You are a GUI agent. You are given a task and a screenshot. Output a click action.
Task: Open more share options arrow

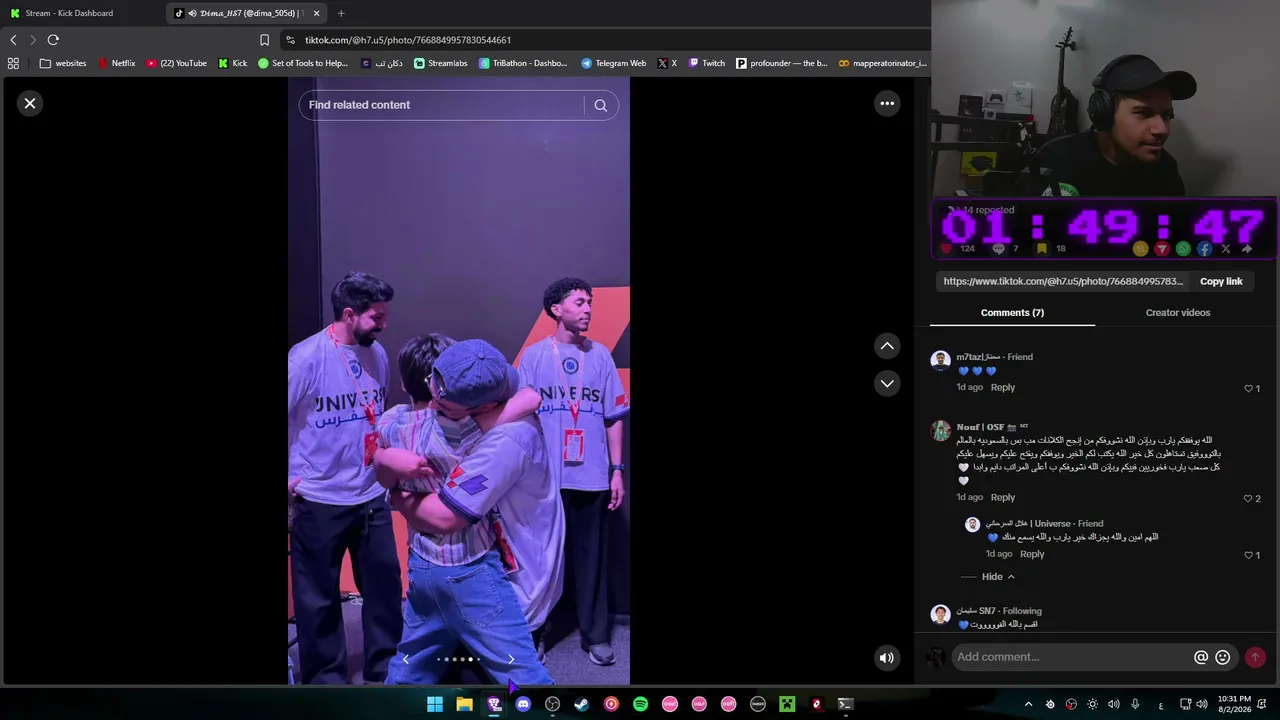(x=1247, y=249)
